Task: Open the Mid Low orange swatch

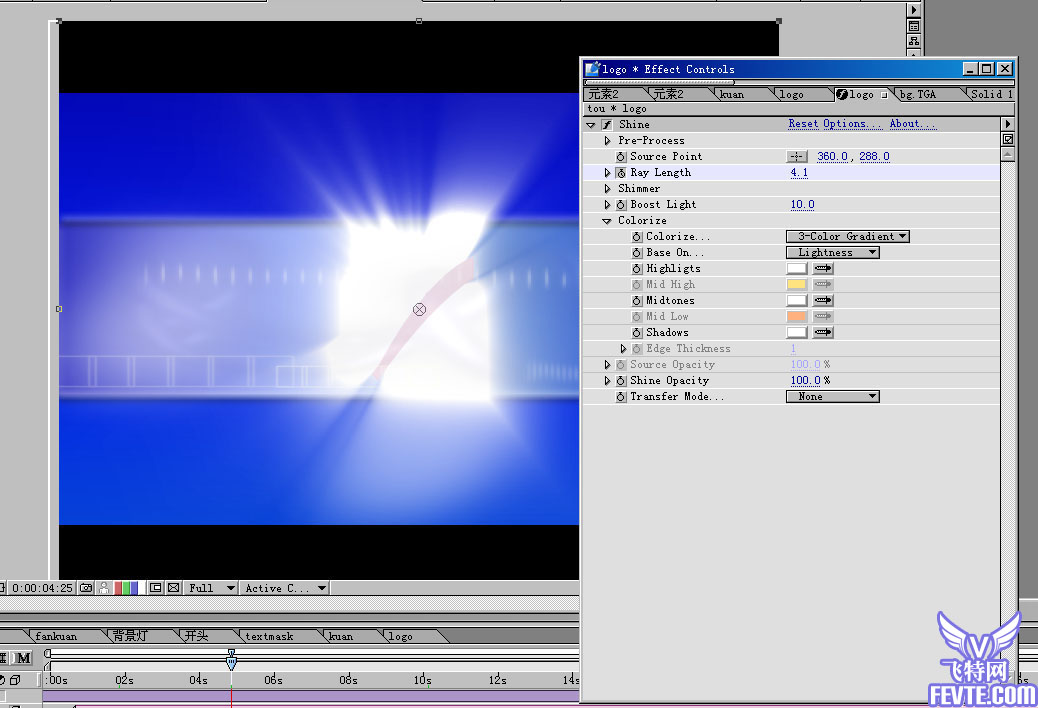Action: click(x=796, y=316)
